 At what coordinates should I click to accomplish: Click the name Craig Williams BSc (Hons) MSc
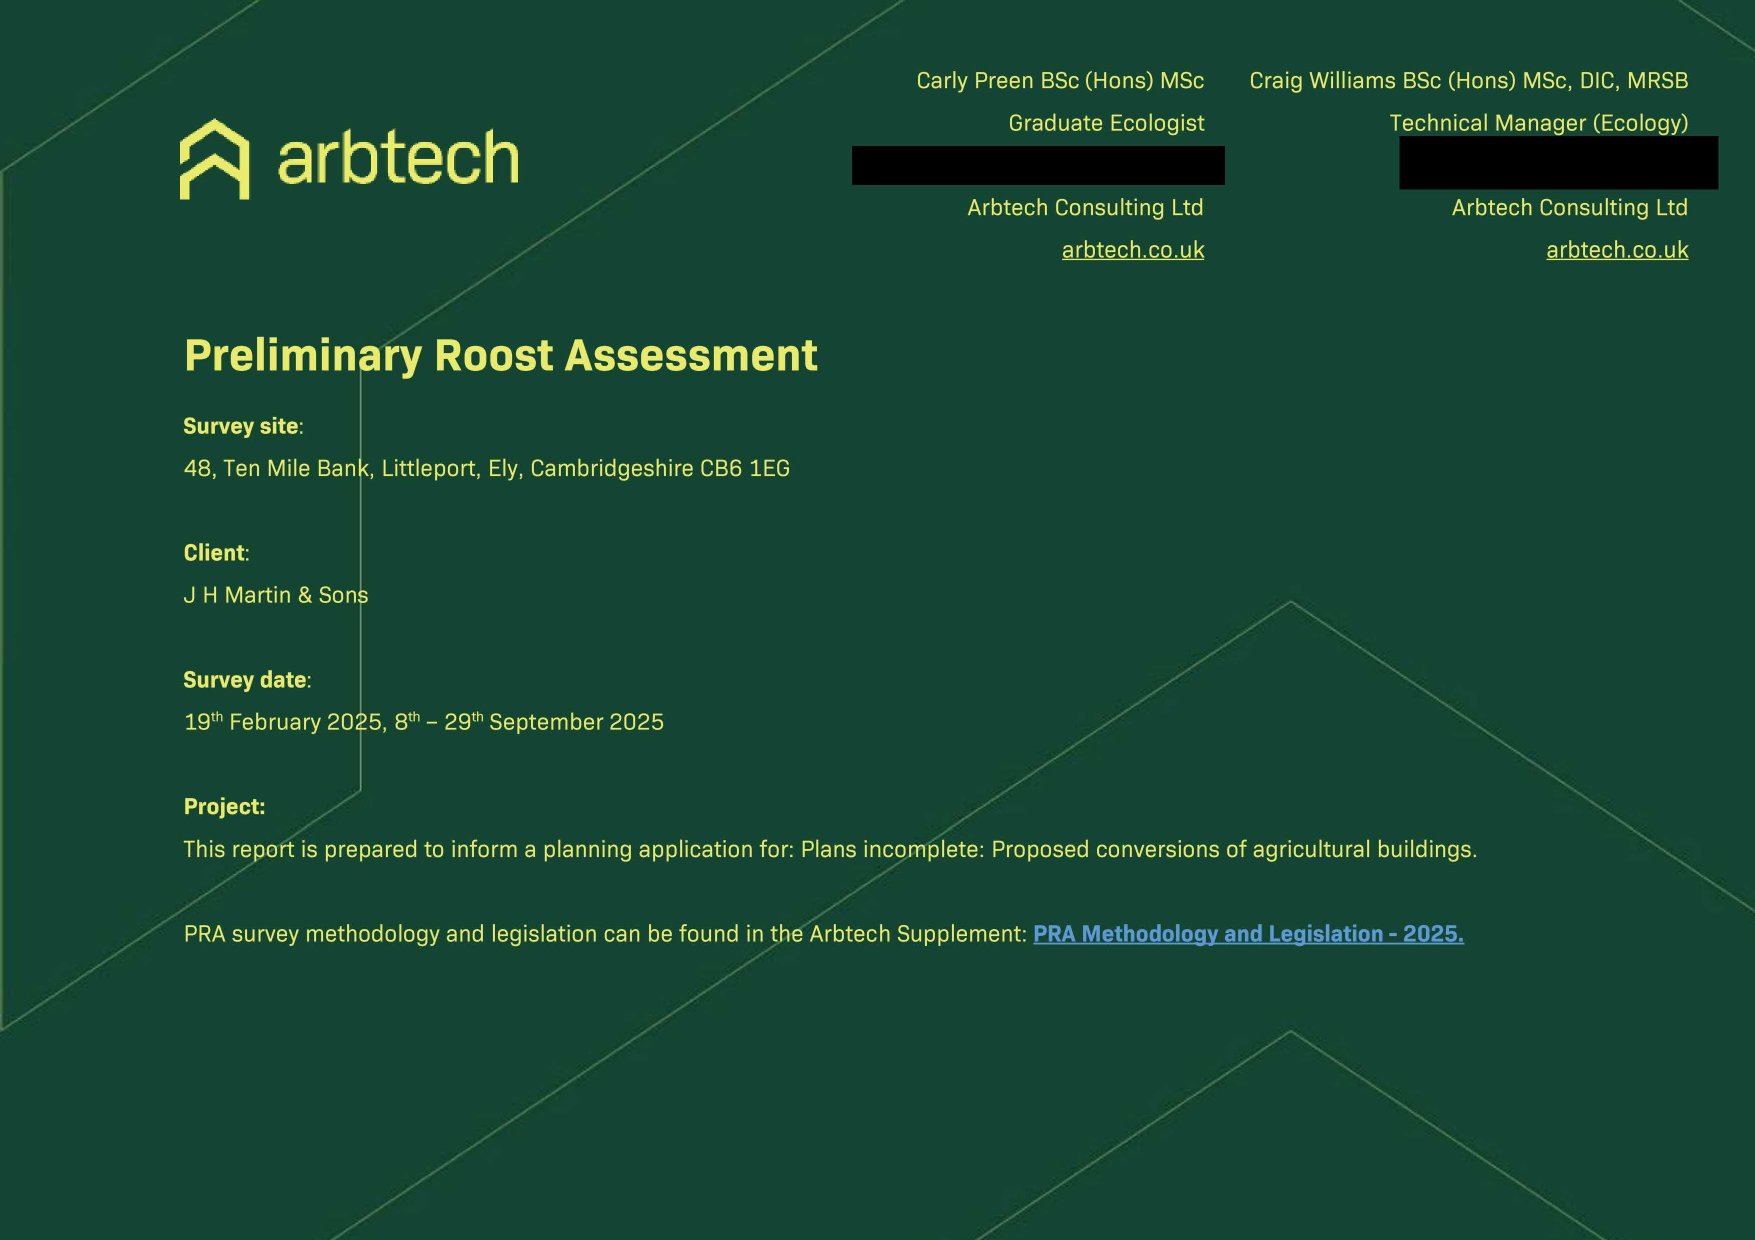(x=1467, y=81)
